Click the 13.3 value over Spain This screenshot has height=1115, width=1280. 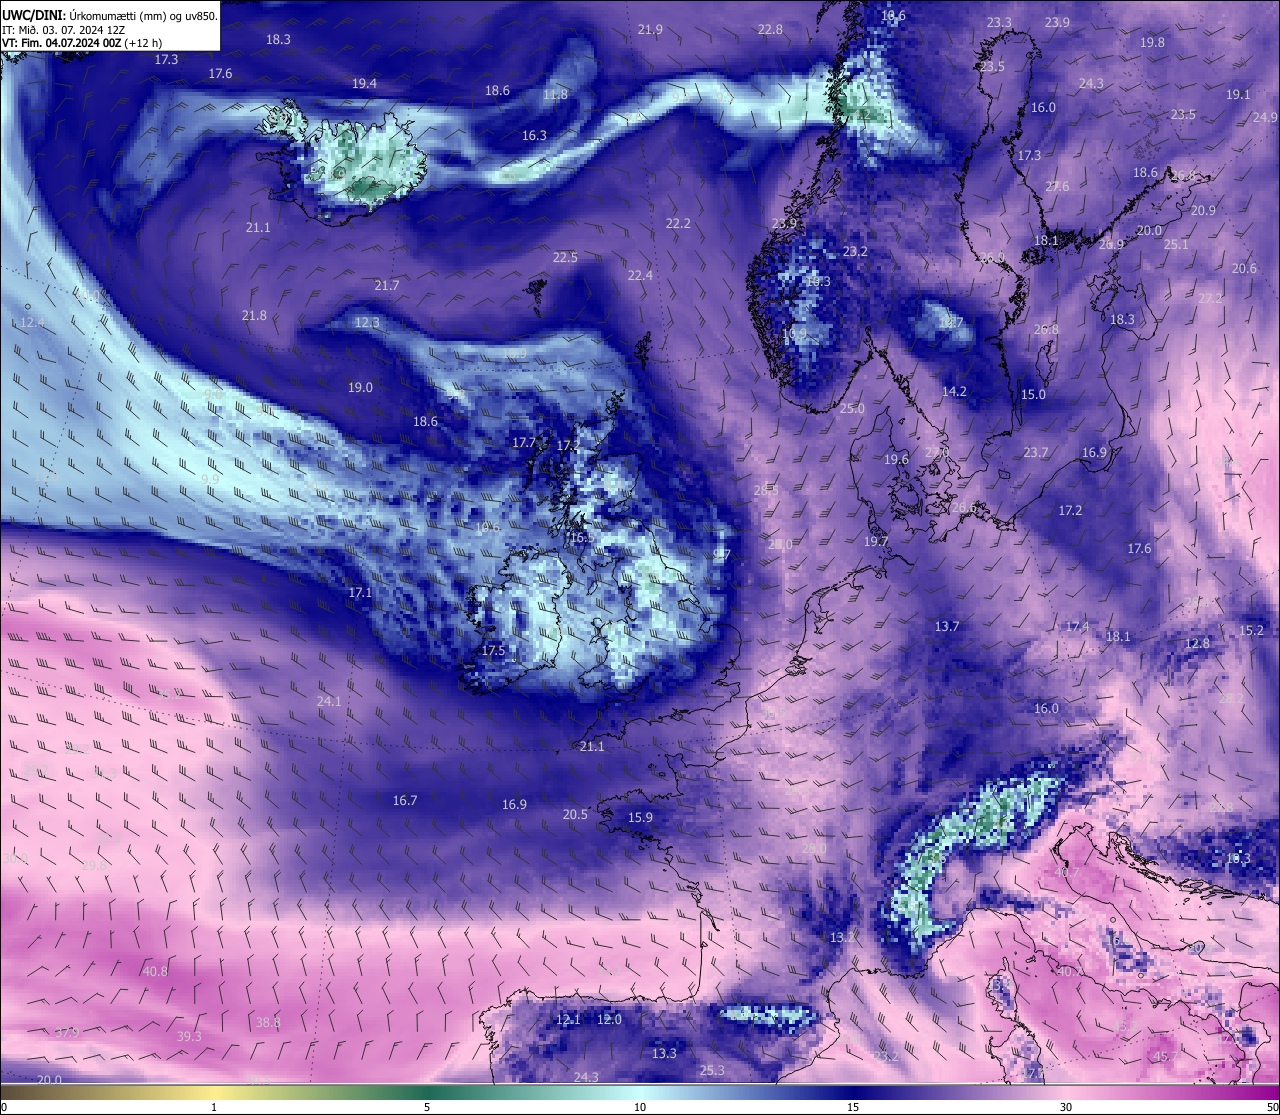(x=664, y=1054)
